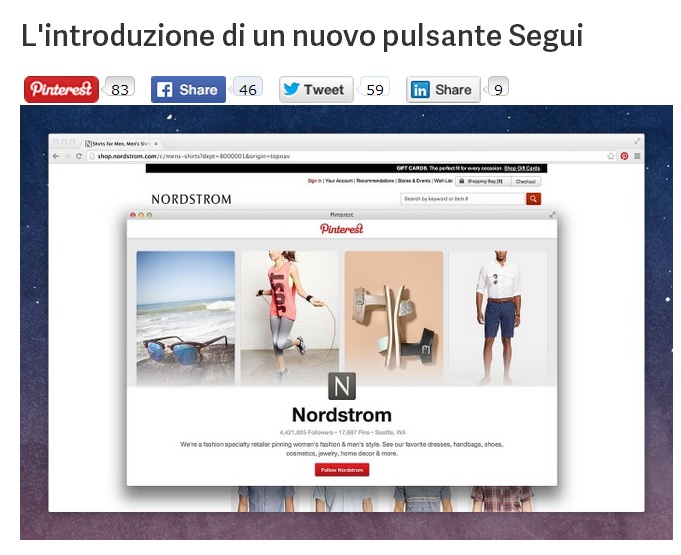
Task: Click the red search button on Nordstrom
Action: point(533,199)
